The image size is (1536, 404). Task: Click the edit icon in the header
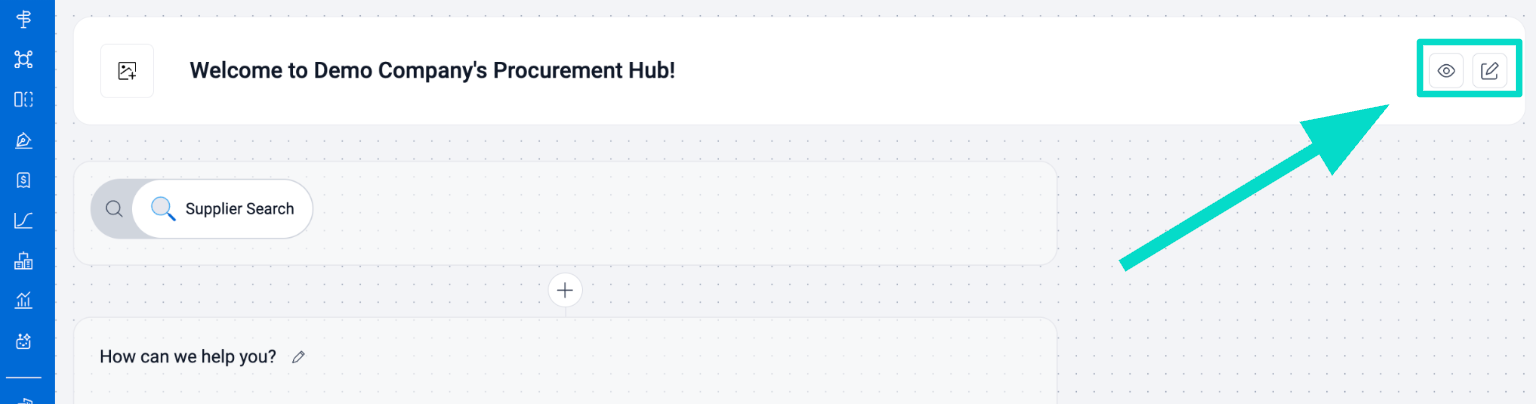(1489, 70)
